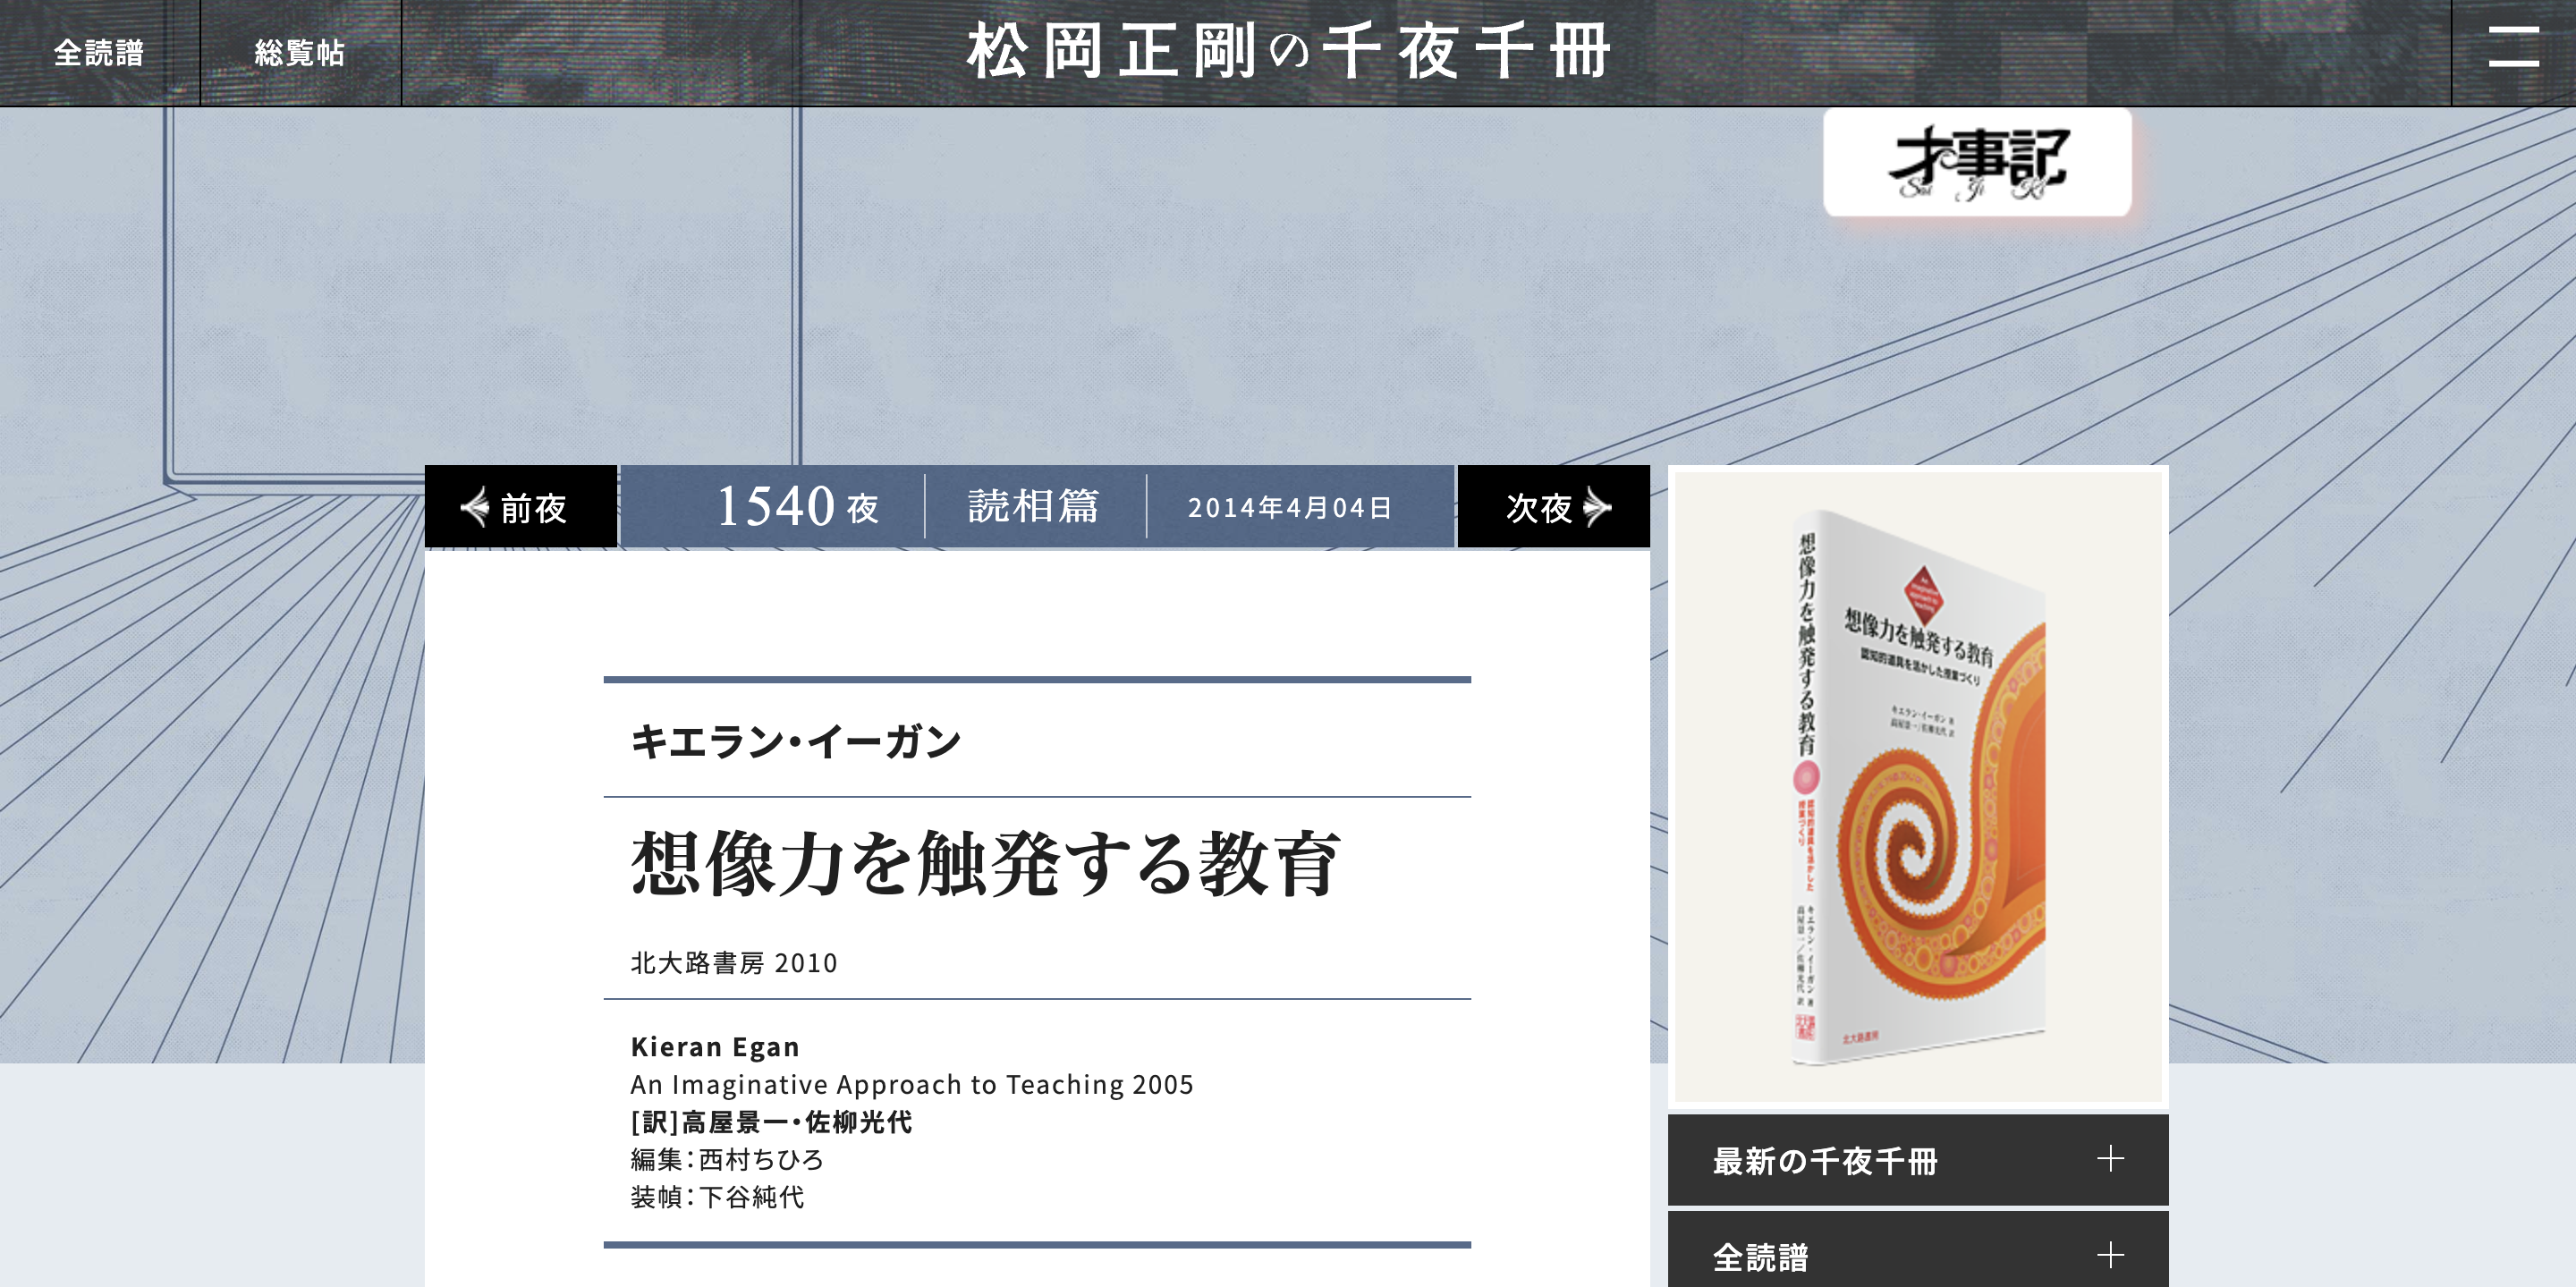This screenshot has width=2576, height=1287.
Task: Click the date 2014年4月04日
Action: [x=1289, y=508]
